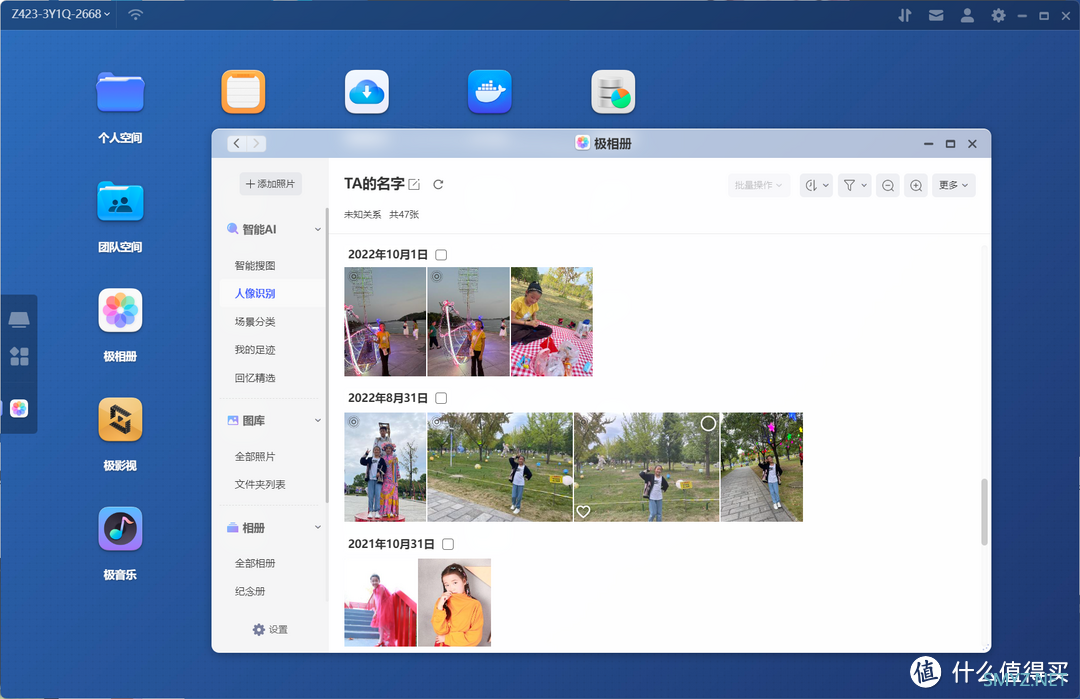Click the drive icon in left dock
This screenshot has width=1080, height=699.
(x=19, y=320)
